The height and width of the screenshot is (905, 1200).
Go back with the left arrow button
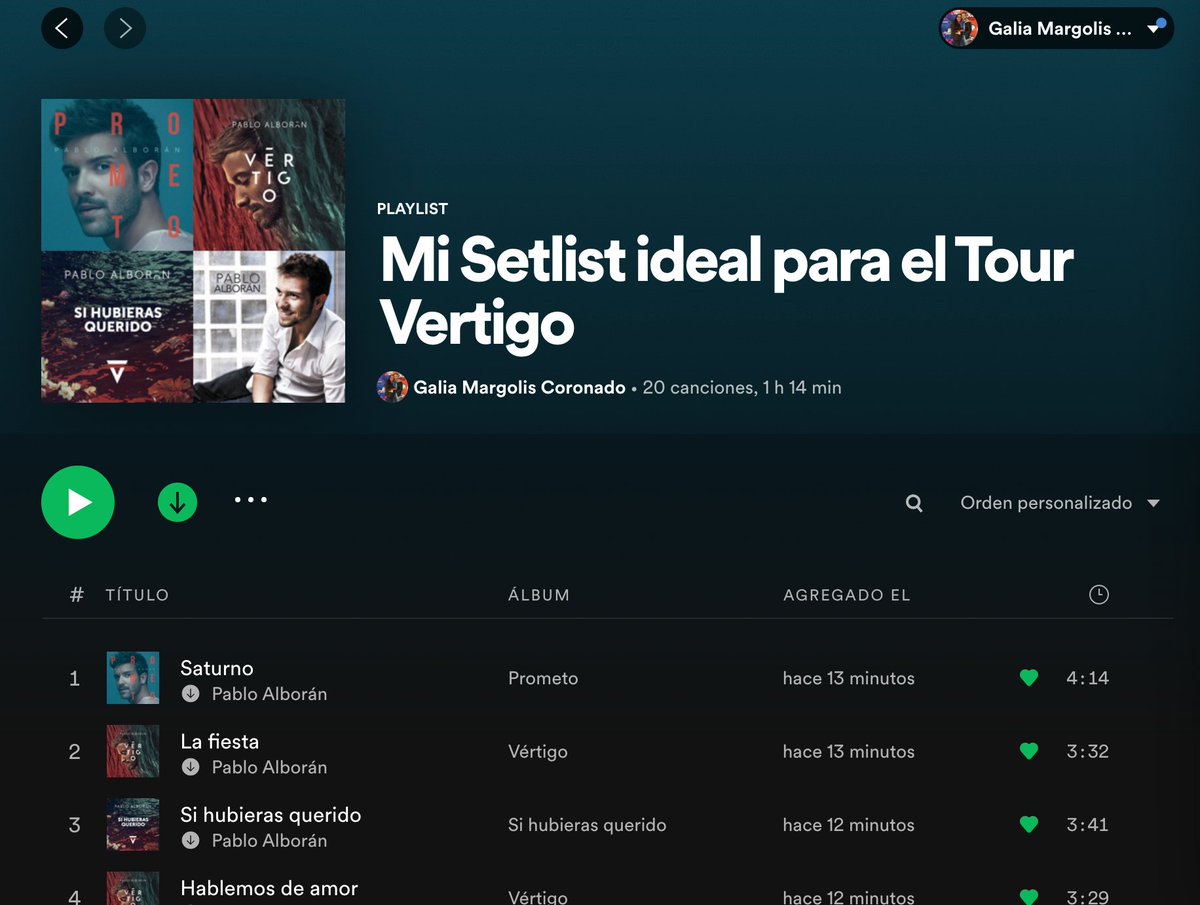(62, 28)
